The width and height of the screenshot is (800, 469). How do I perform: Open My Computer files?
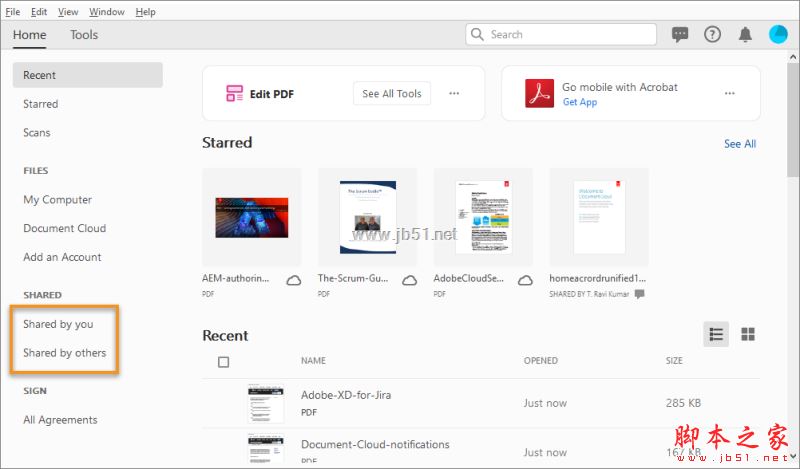58,200
